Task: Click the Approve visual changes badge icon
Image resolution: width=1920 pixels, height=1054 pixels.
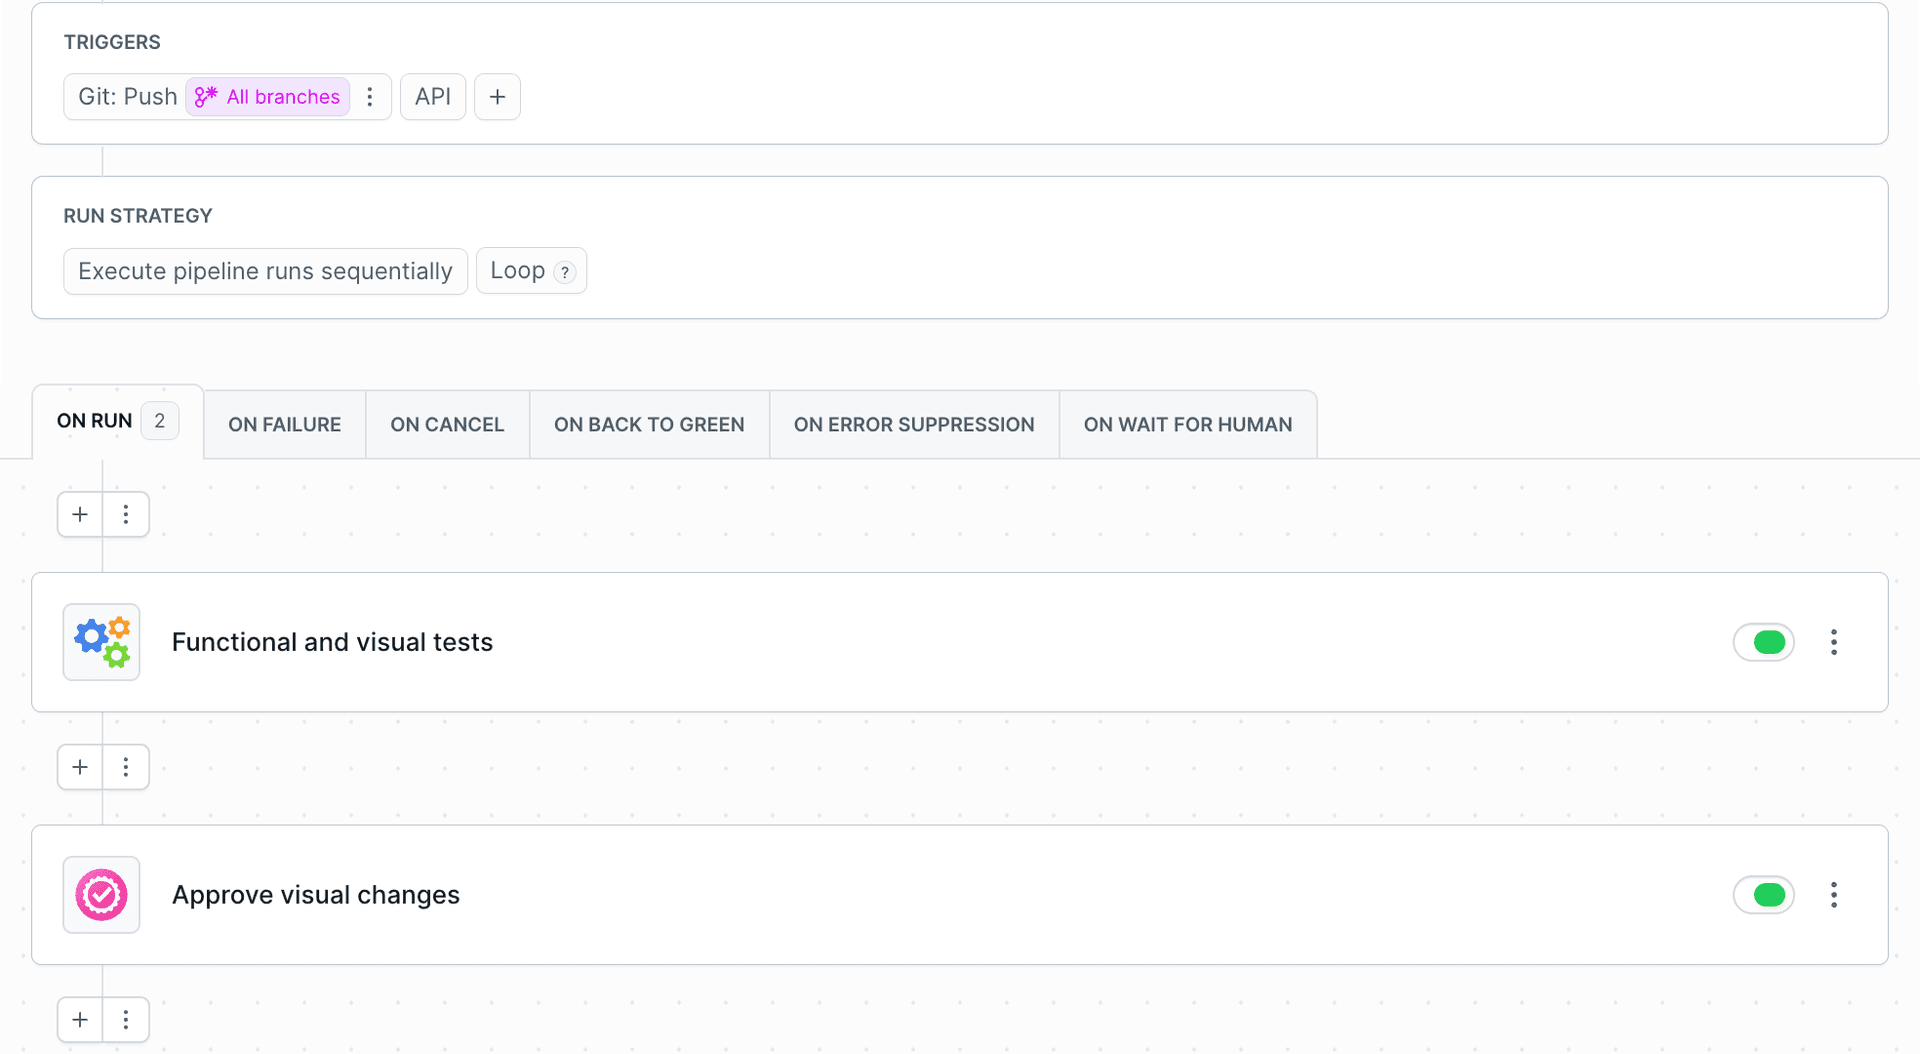Action: [101, 895]
